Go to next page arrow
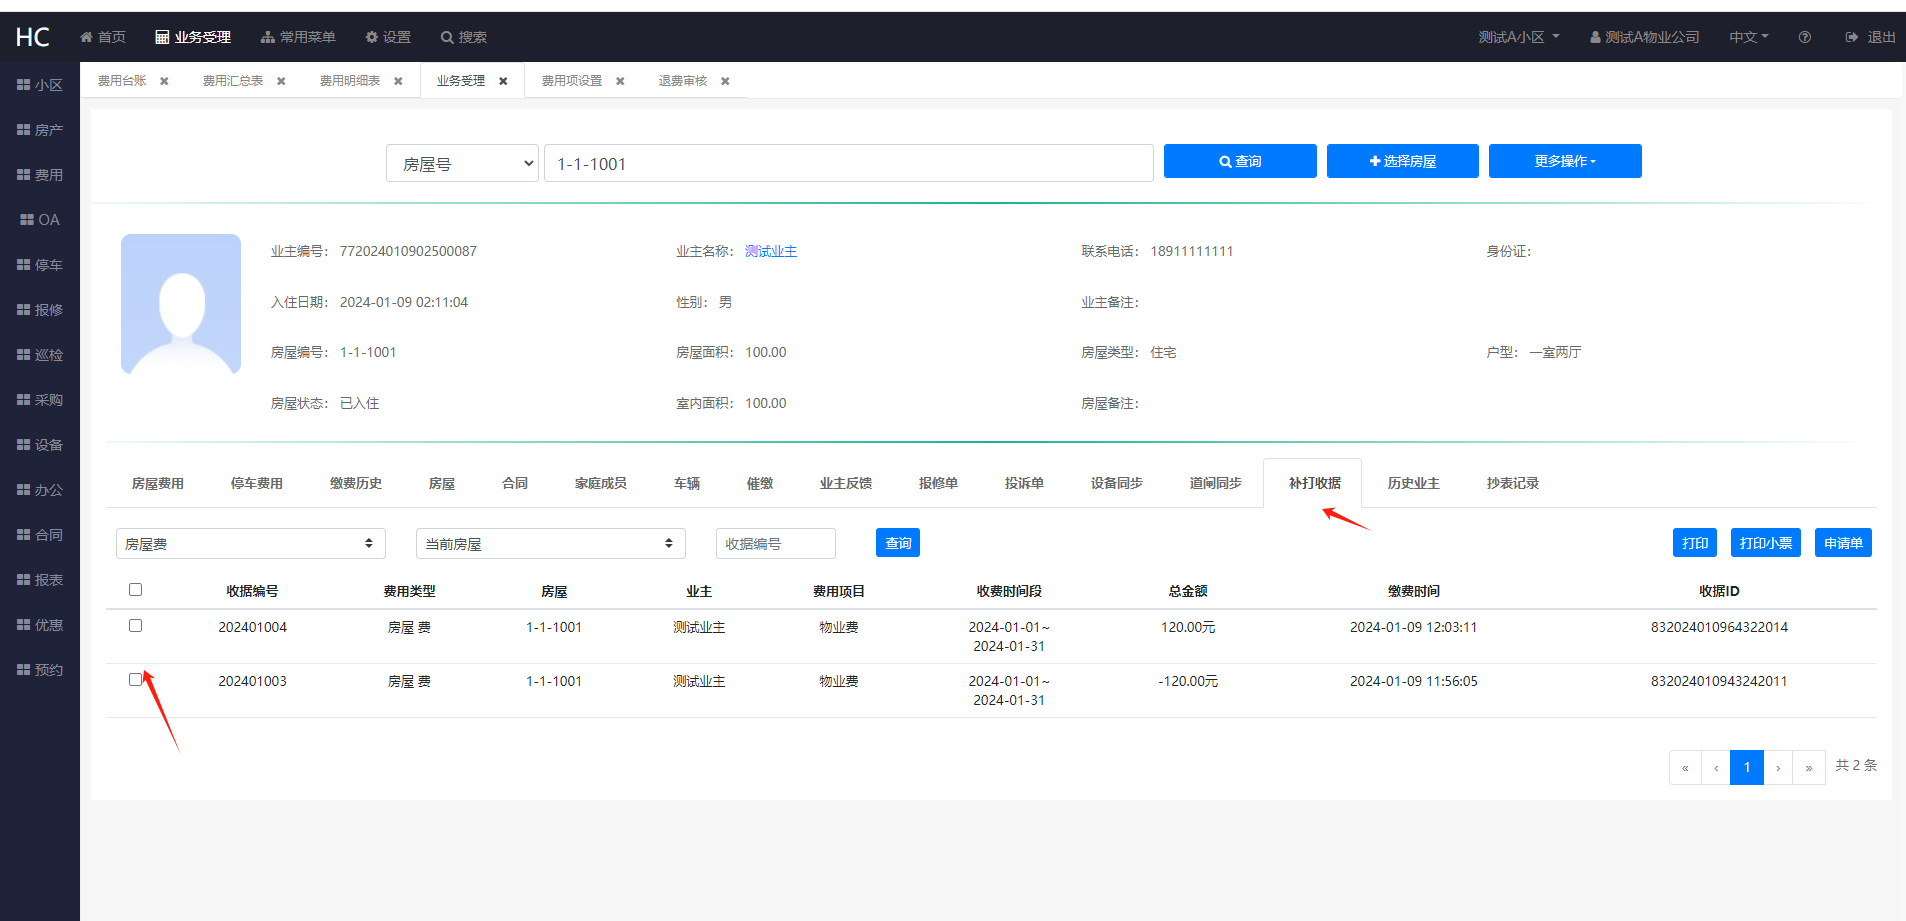The width and height of the screenshot is (1906, 921). 1778,767
